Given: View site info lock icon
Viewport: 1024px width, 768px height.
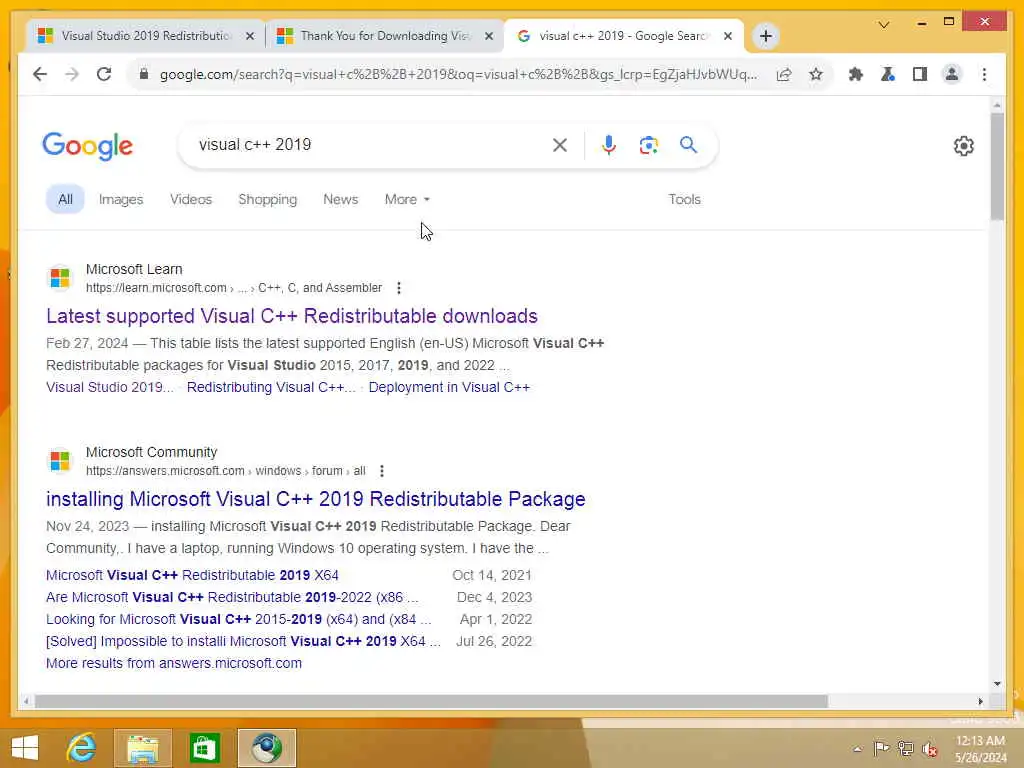Looking at the screenshot, I should coord(144,74).
